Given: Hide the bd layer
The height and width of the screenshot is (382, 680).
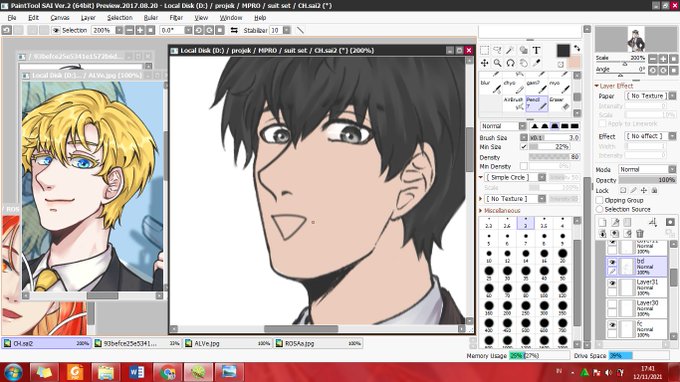Looking at the screenshot, I should (x=612, y=262).
